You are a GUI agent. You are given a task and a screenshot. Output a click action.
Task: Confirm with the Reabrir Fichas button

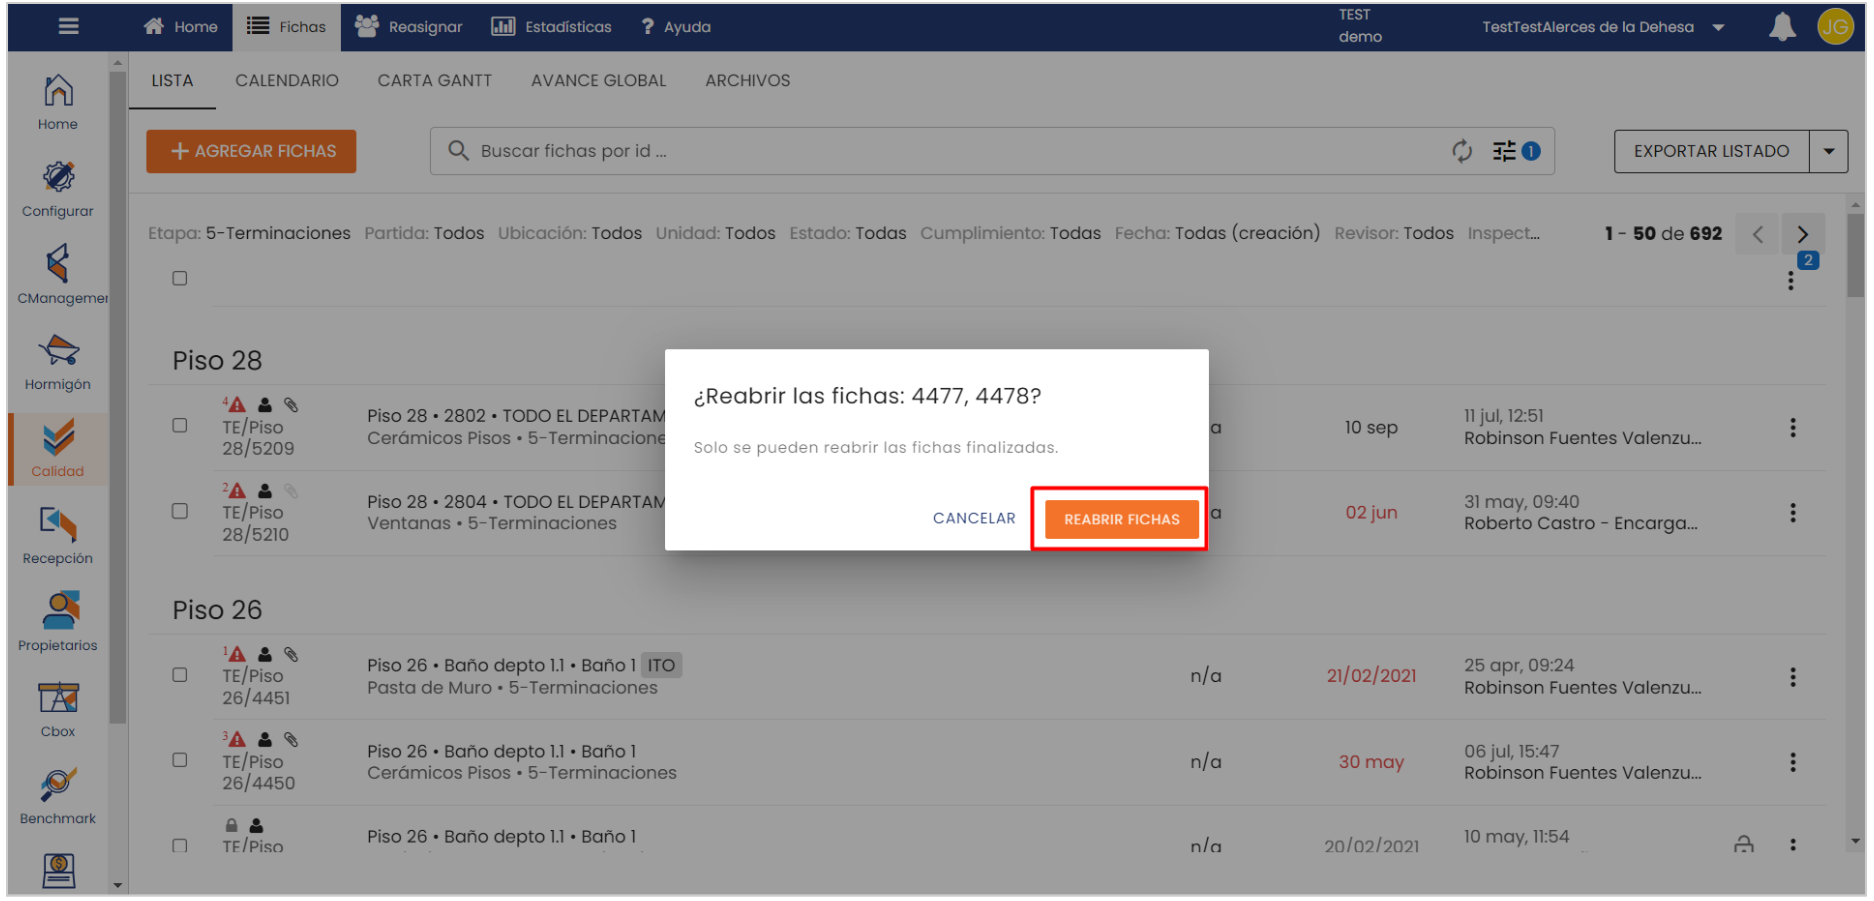[x=1120, y=520]
